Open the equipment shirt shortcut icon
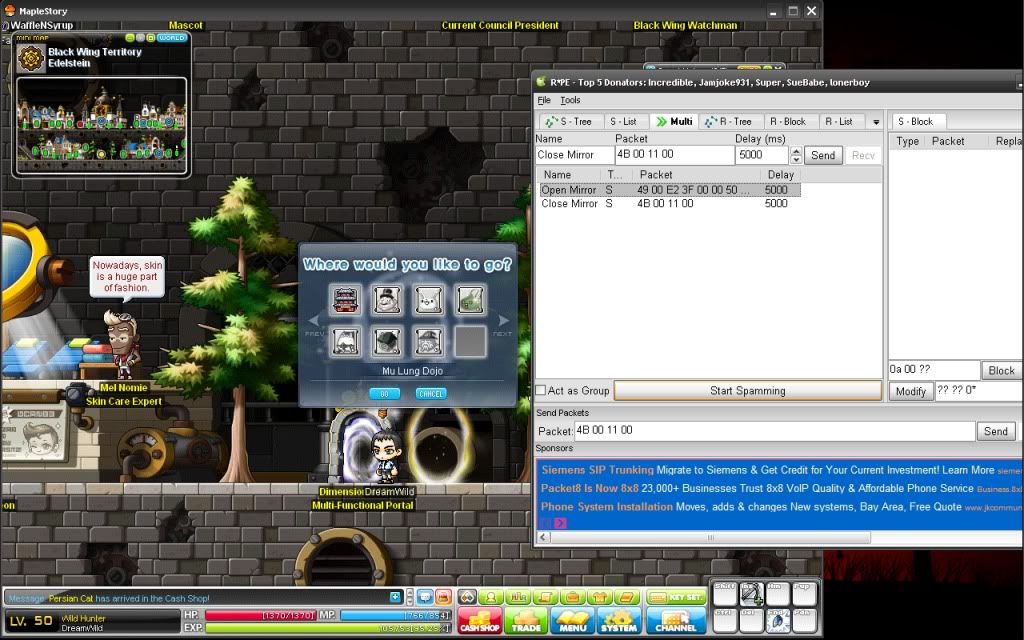The width and height of the screenshot is (1024, 640). click(x=600, y=597)
